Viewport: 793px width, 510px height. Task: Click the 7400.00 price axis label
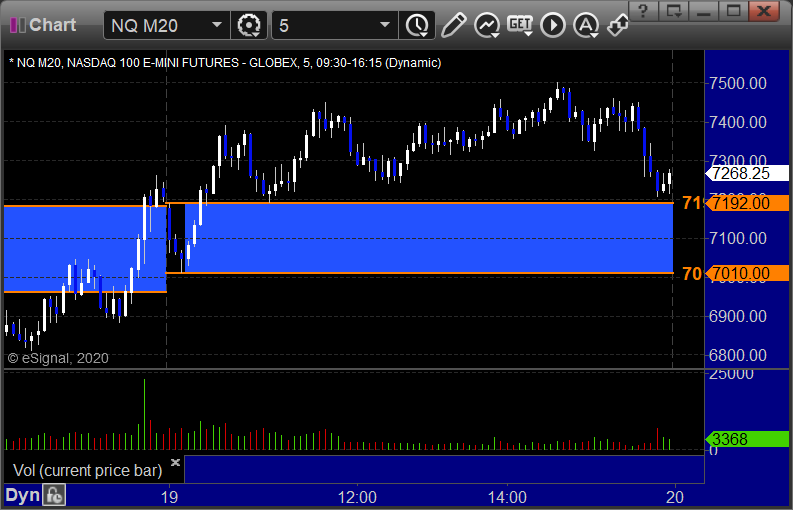[738, 122]
